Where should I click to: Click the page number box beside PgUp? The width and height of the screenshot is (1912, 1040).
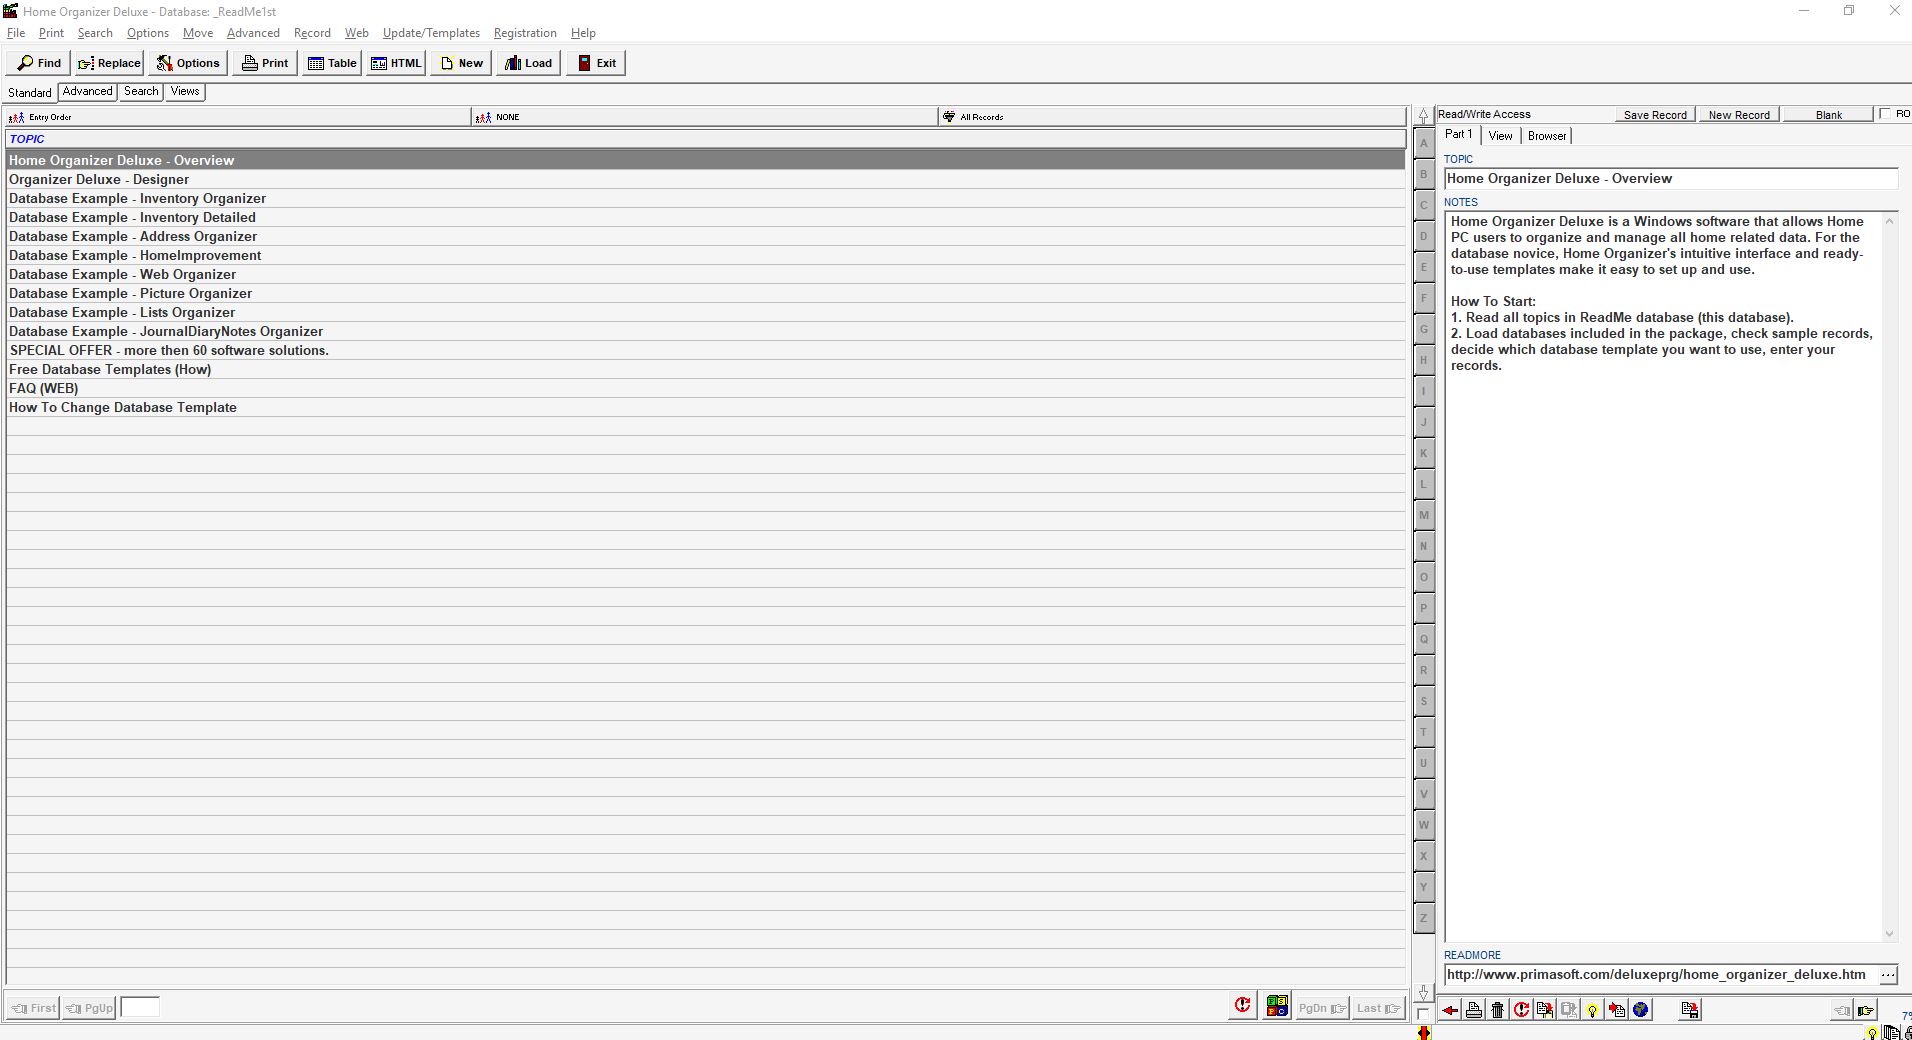point(140,1008)
